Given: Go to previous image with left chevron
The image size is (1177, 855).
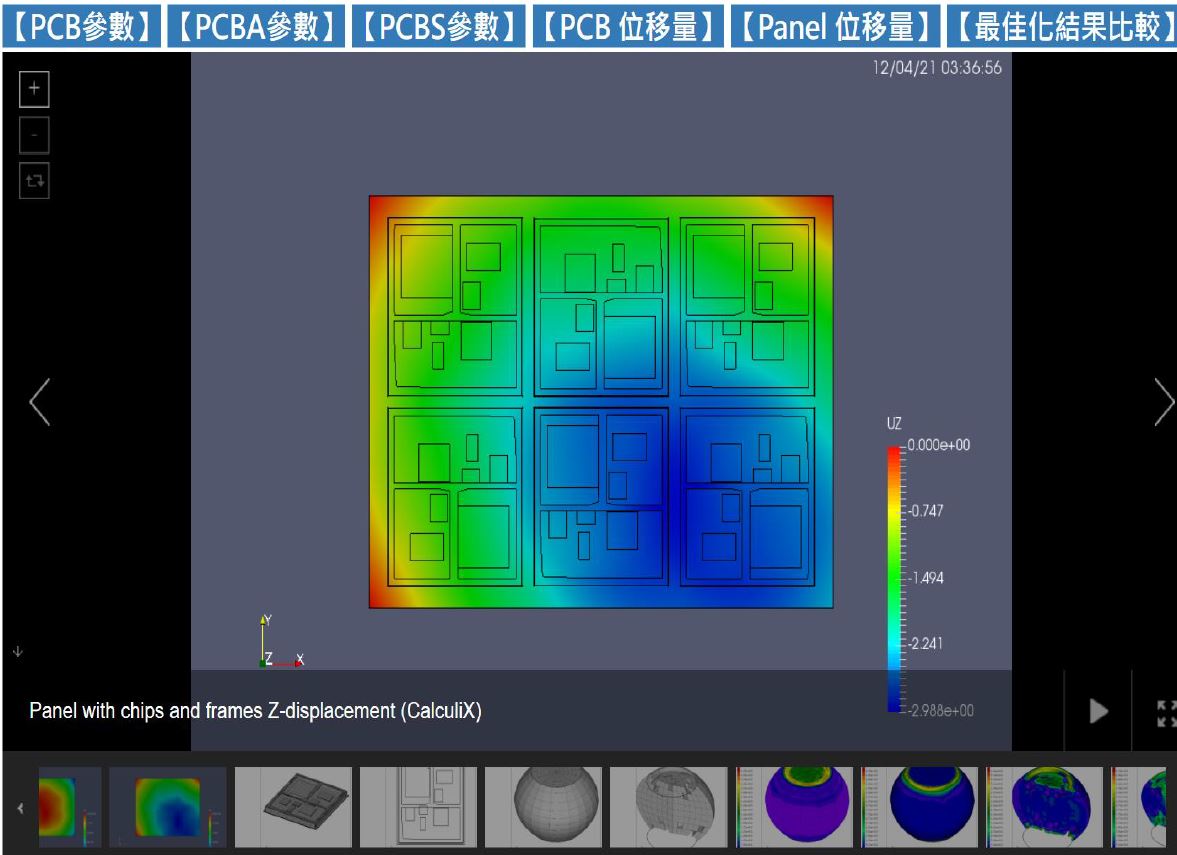Looking at the screenshot, I should tap(40, 402).
